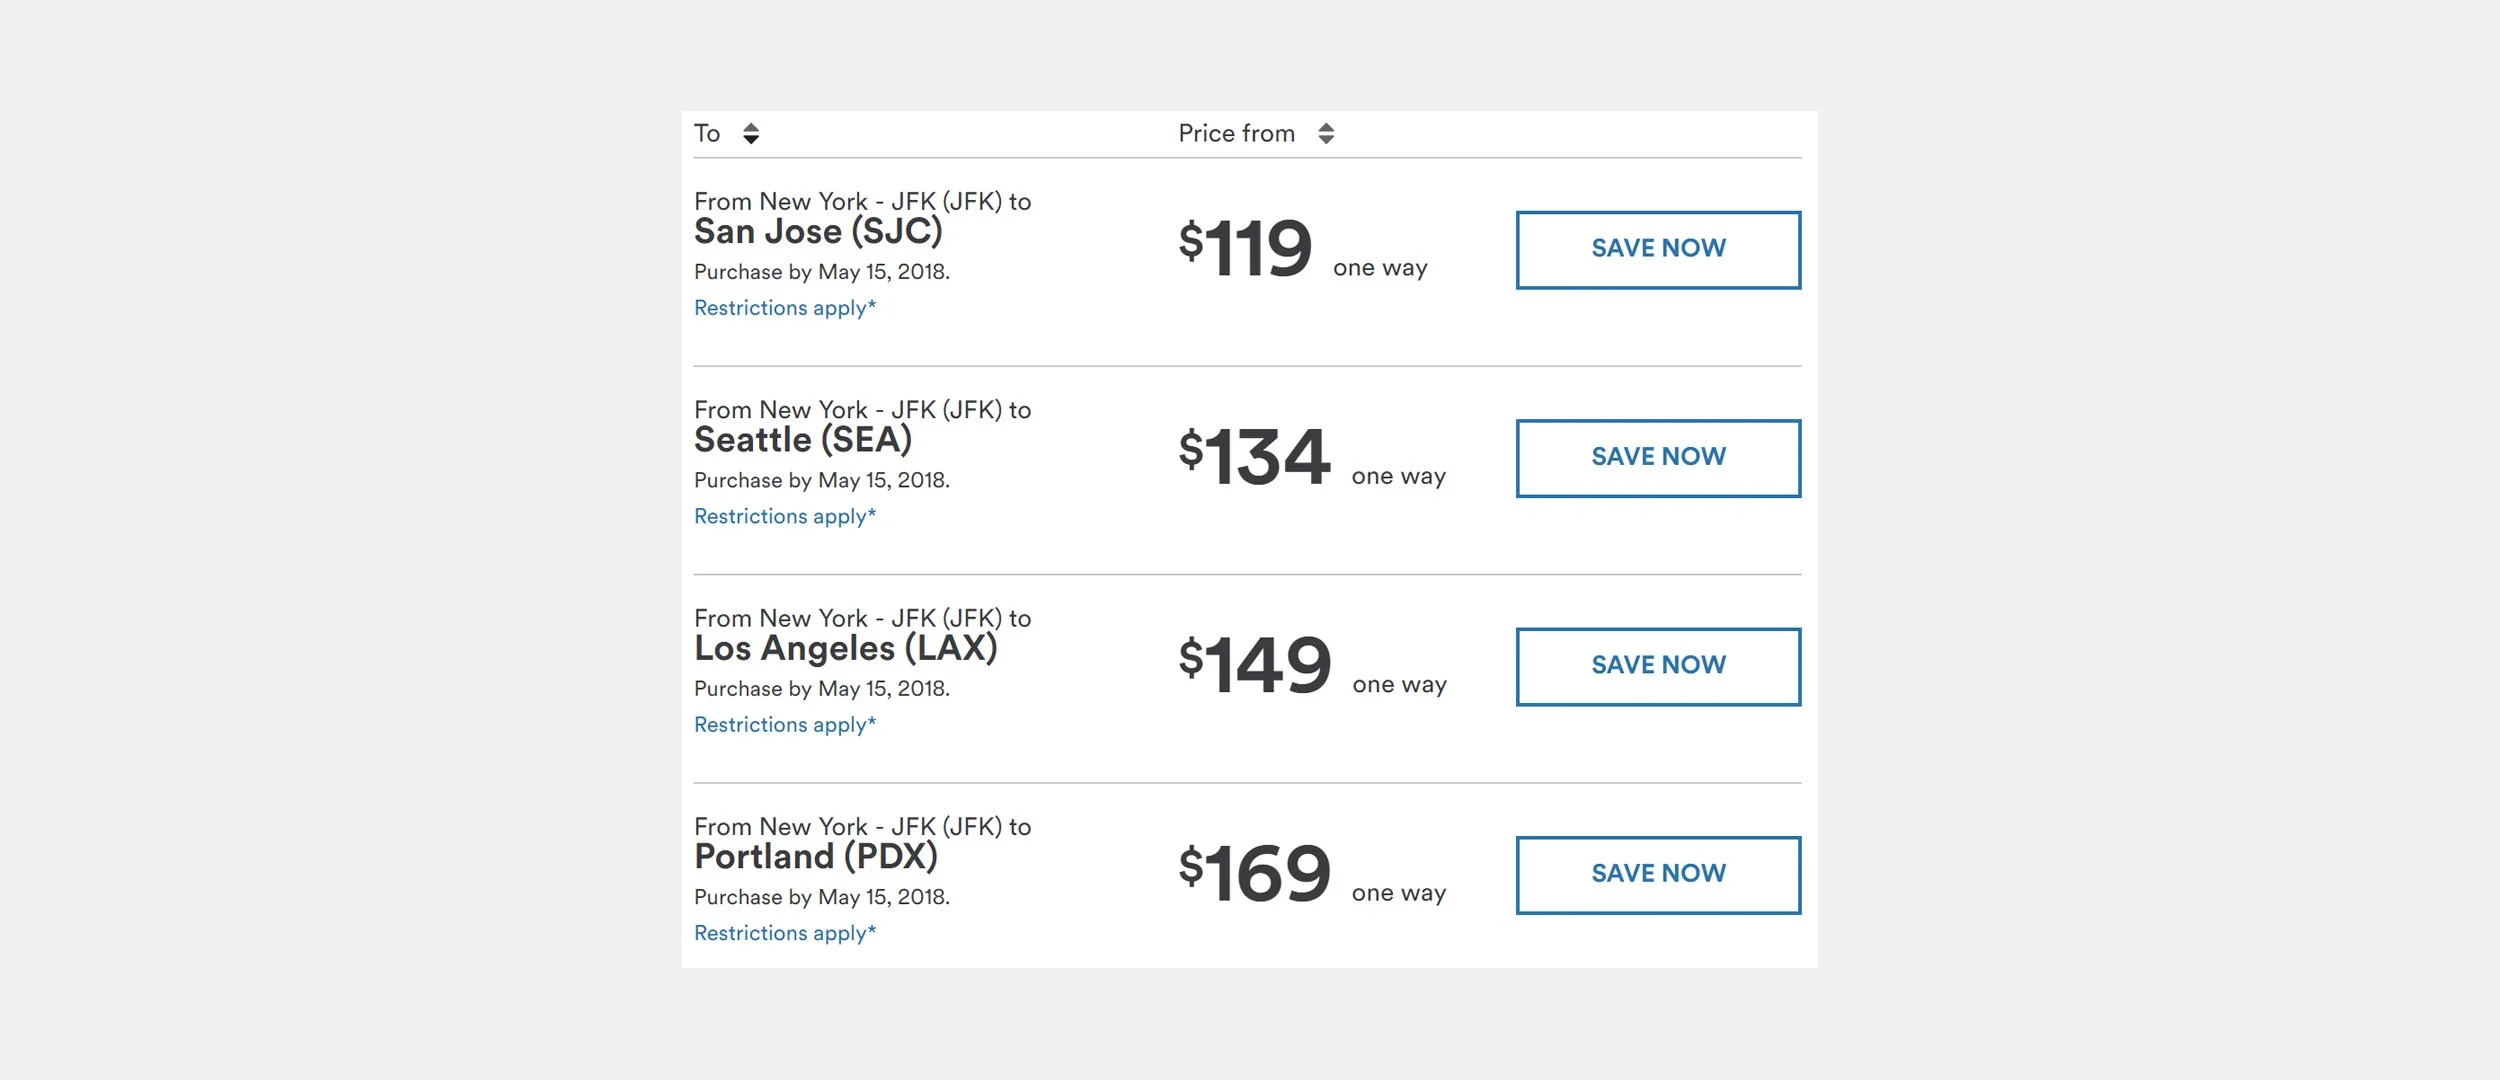Click the To column header label
The image size is (2500, 1080).
tap(707, 133)
